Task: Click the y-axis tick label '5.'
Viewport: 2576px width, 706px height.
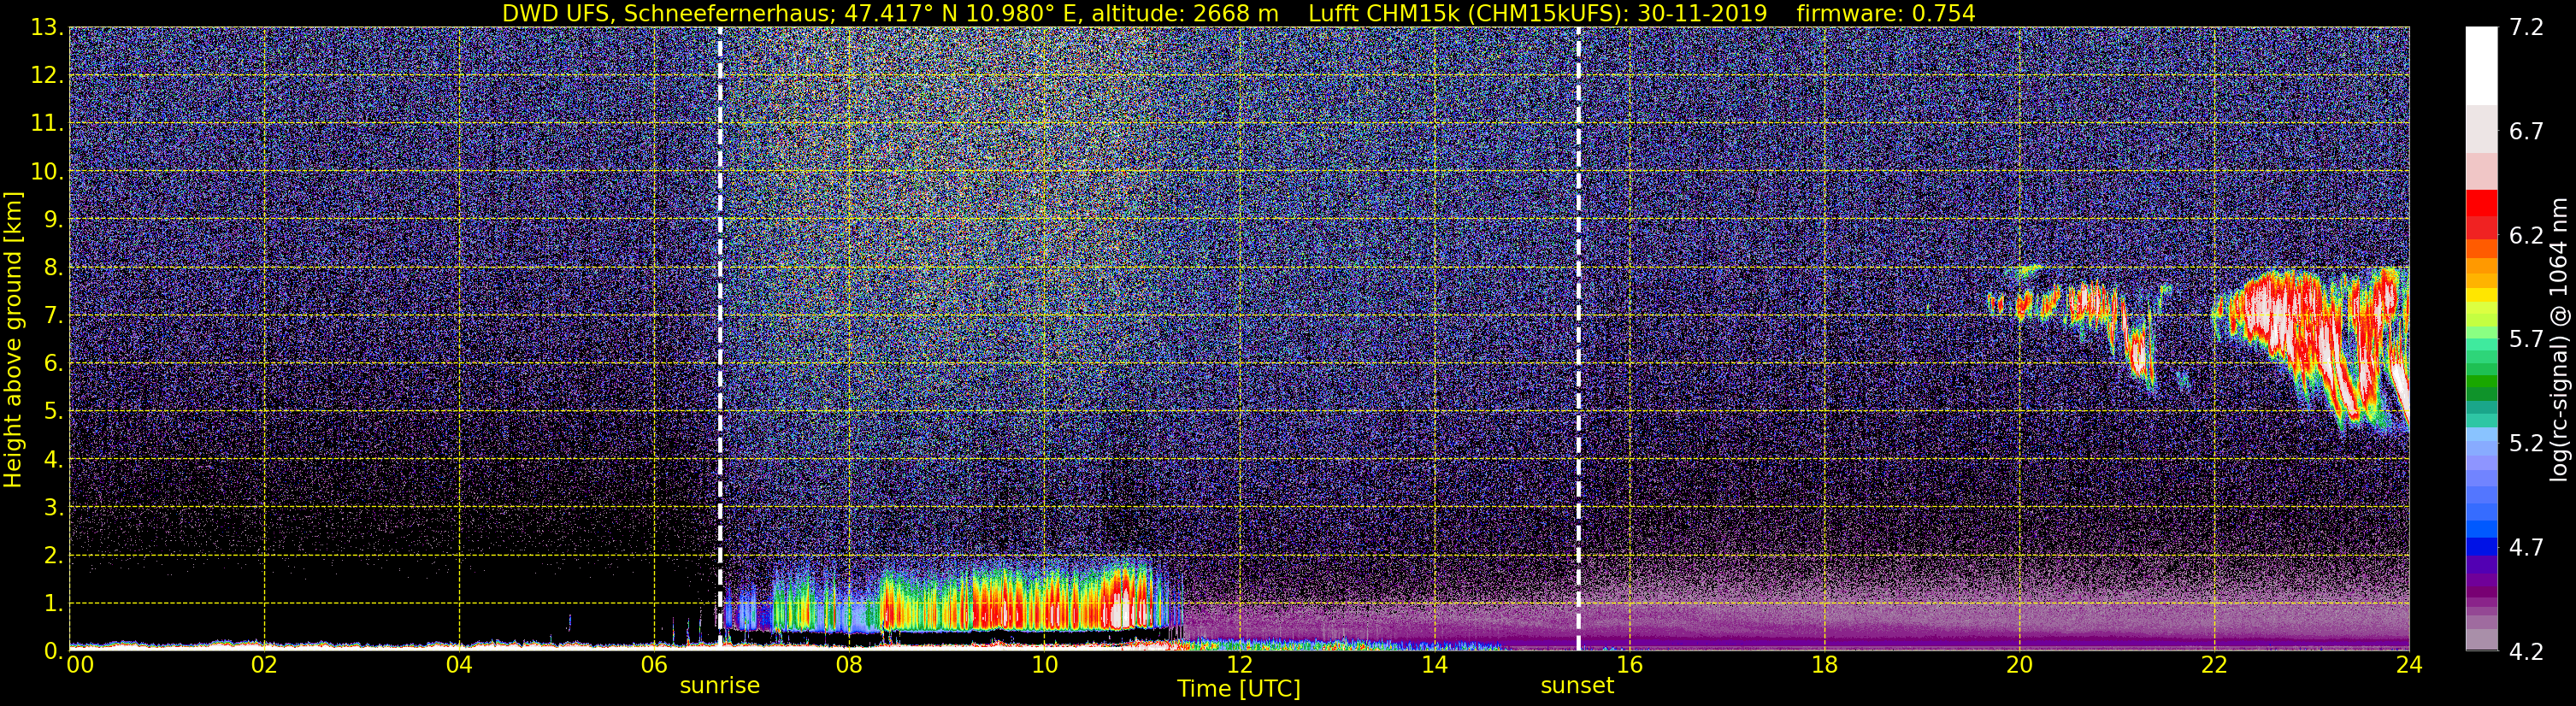Action: click(52, 412)
